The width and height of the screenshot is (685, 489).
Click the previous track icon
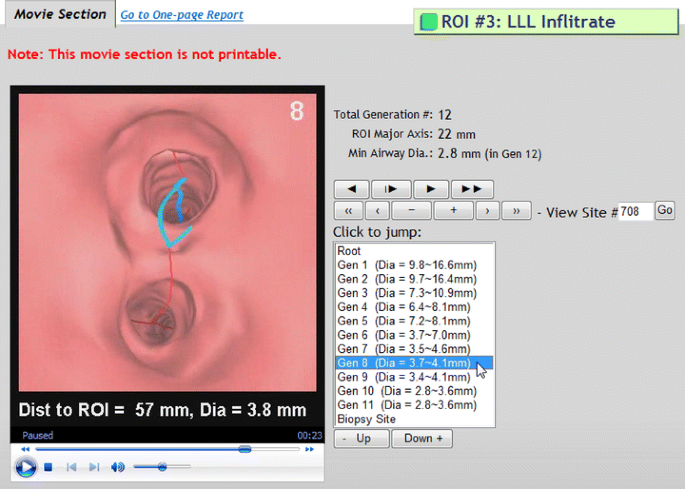tap(72, 467)
